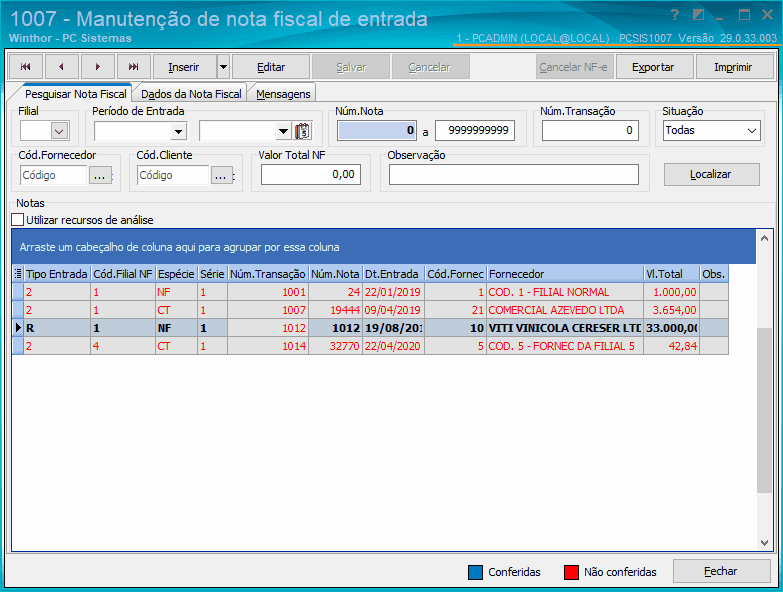
Task: Click the Cancelar NF-e button
Action: 574,67
